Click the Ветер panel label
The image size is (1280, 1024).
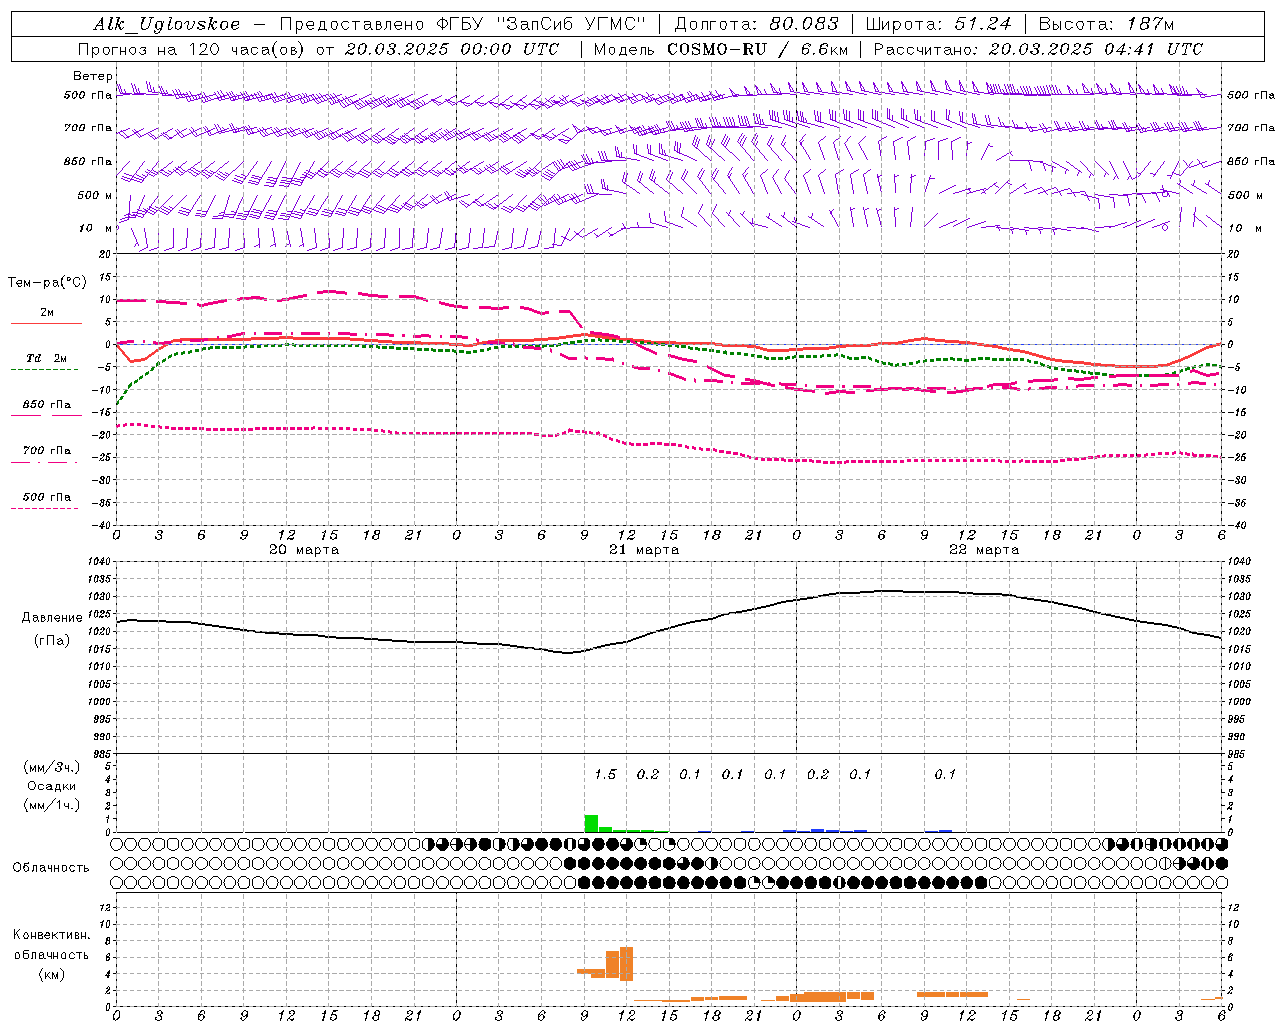(x=92, y=76)
